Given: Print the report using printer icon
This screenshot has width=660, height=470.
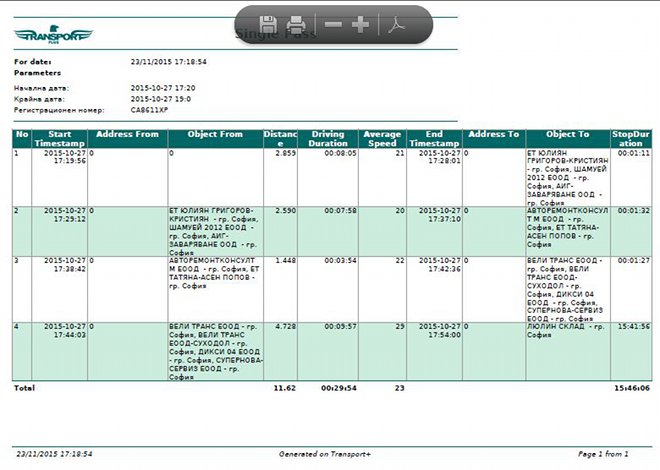Looking at the screenshot, I should 296,23.
